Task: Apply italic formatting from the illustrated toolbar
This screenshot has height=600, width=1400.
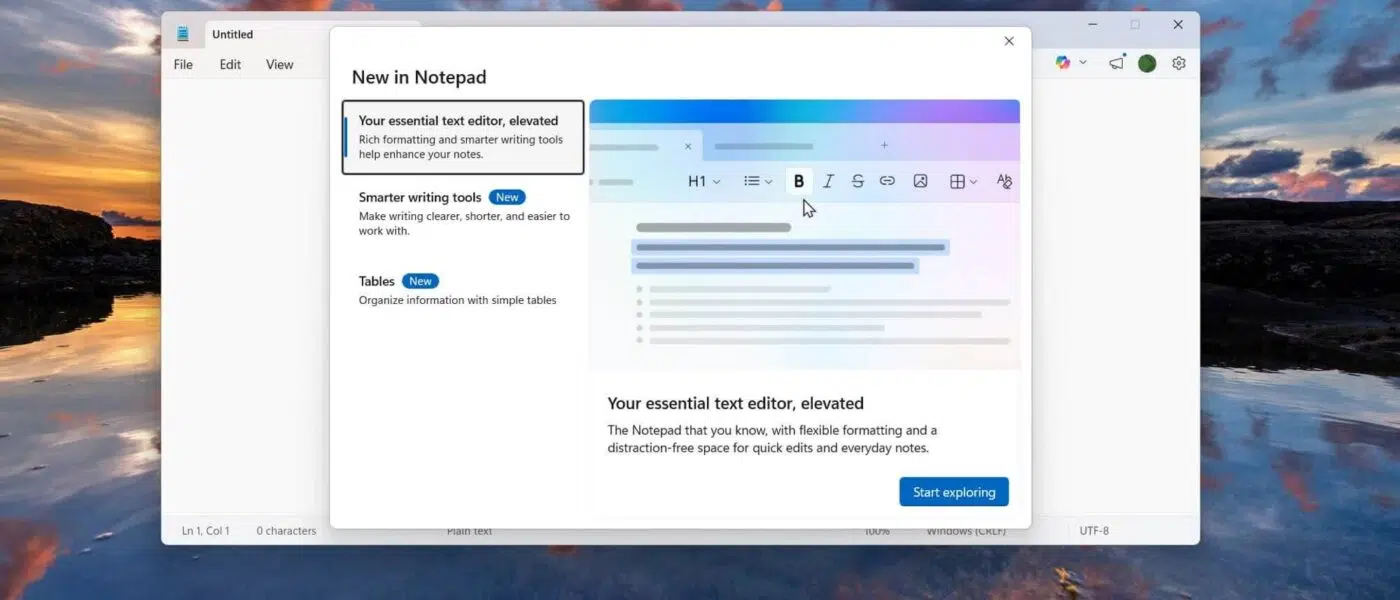Action: (828, 181)
